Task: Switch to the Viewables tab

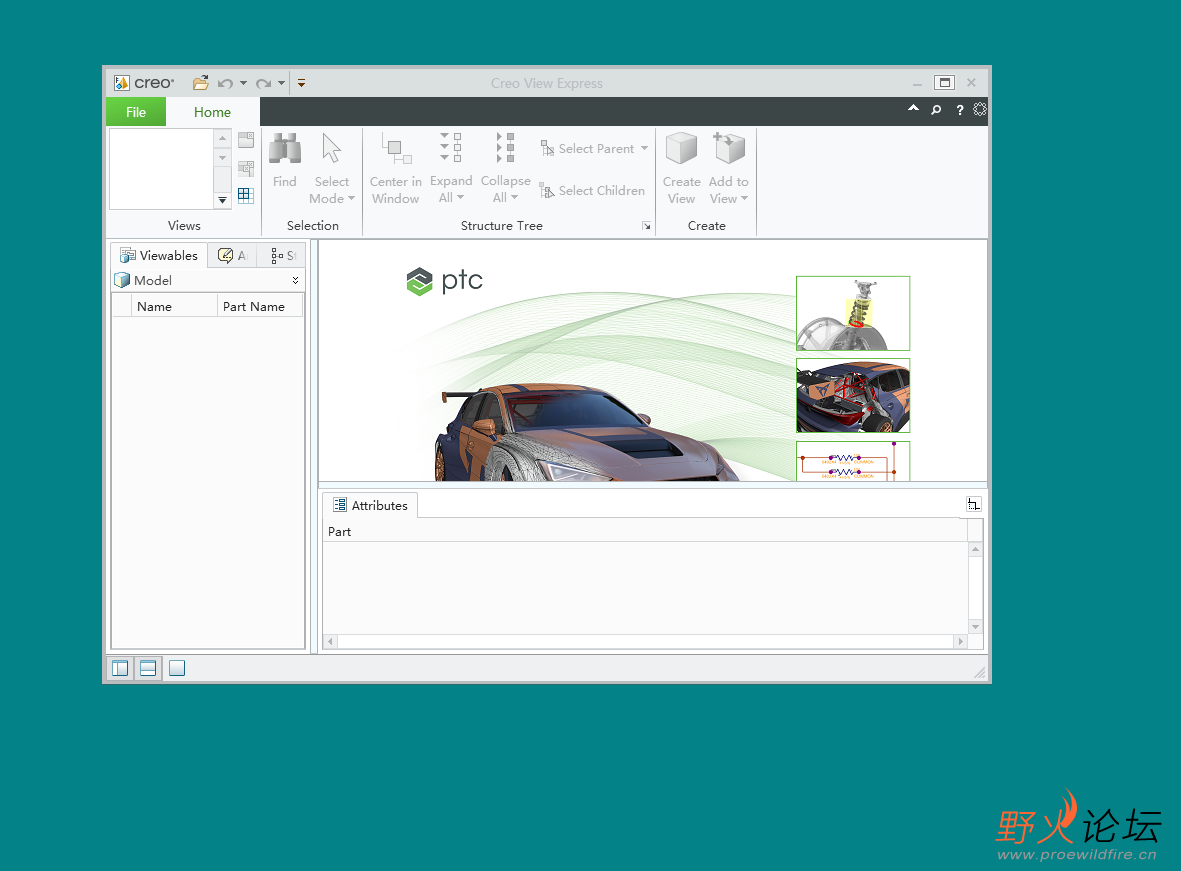Action: click(x=159, y=255)
